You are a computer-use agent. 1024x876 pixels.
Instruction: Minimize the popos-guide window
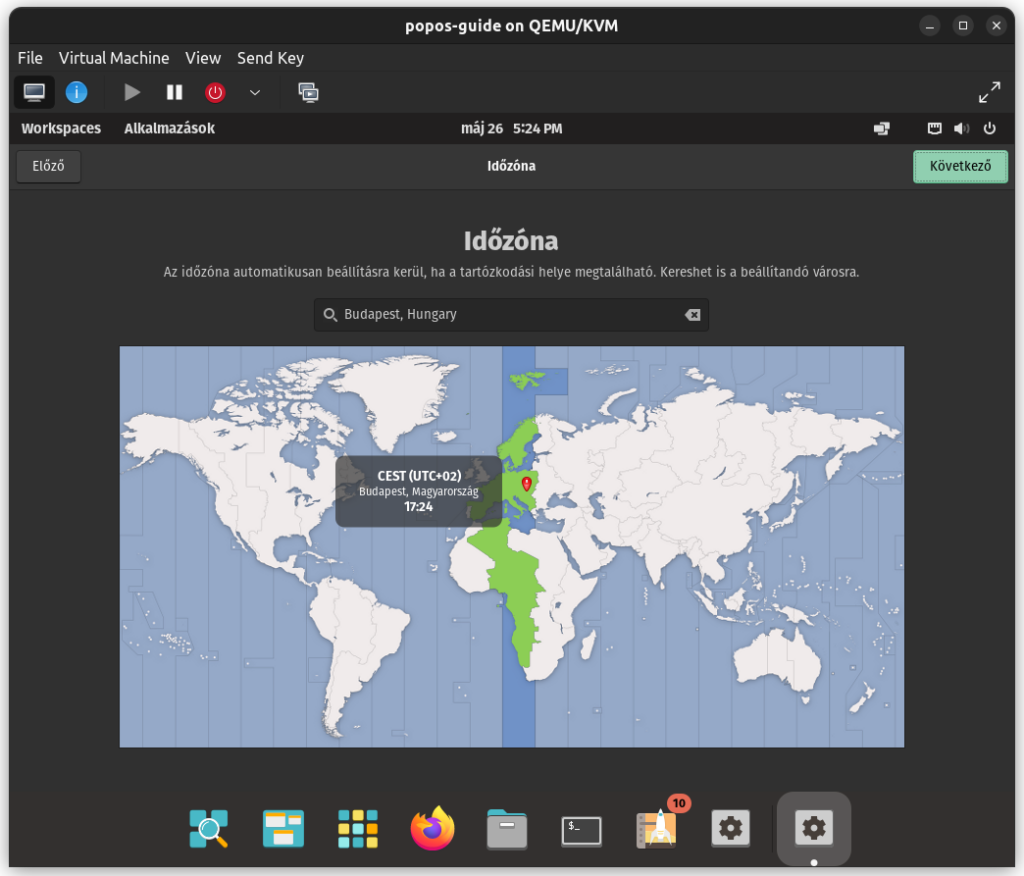929,26
